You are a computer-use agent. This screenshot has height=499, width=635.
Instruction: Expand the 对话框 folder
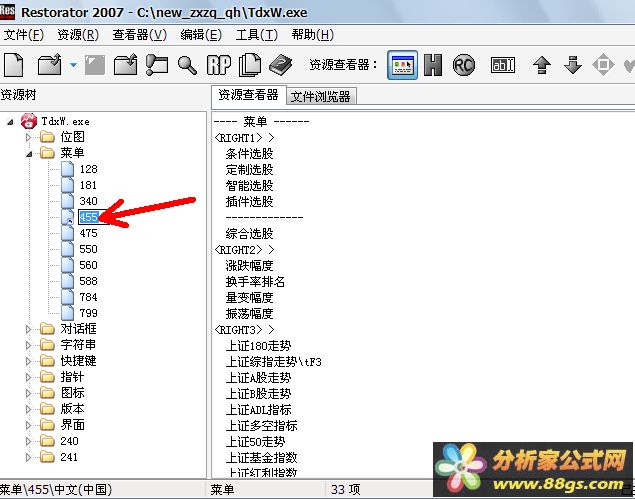28,329
